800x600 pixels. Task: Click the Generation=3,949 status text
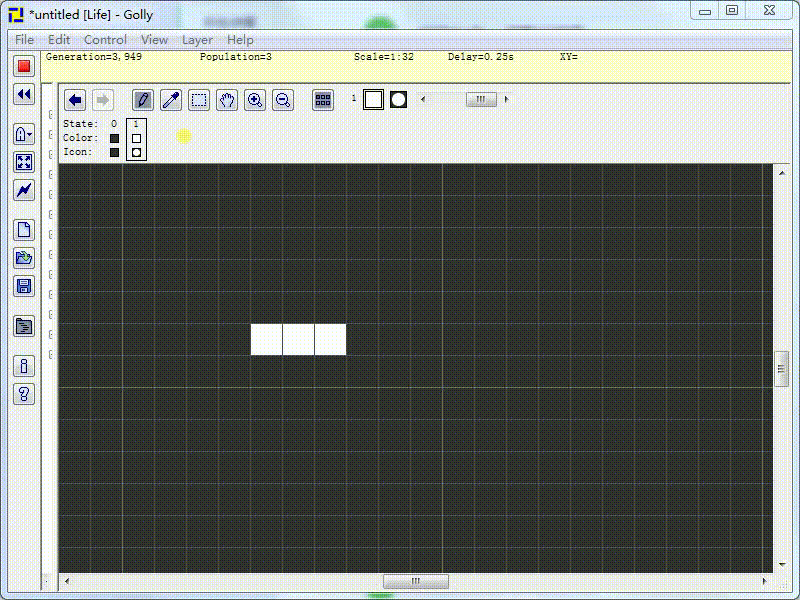pos(94,57)
